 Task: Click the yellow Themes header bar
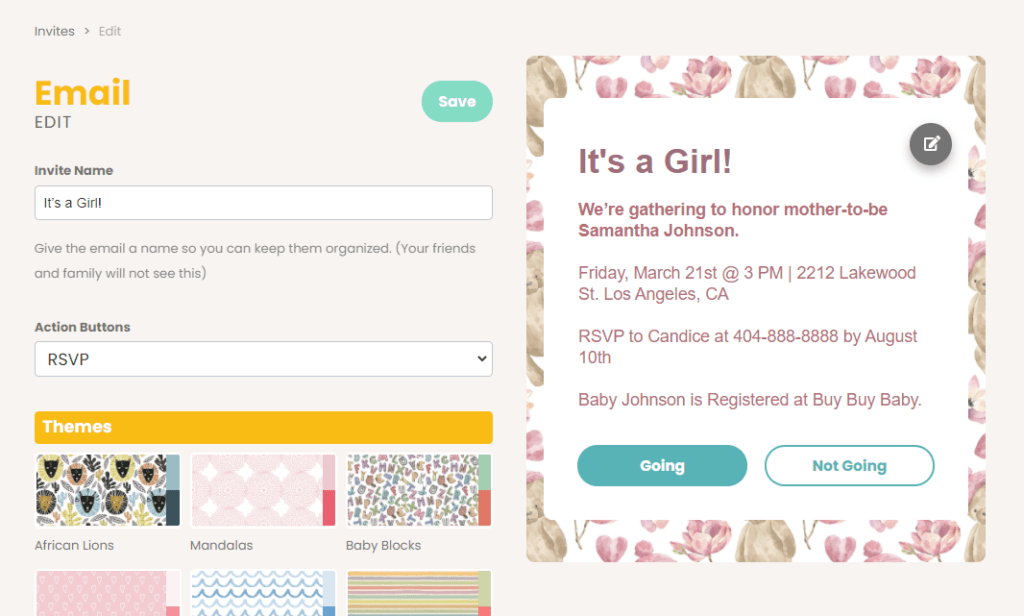263,427
